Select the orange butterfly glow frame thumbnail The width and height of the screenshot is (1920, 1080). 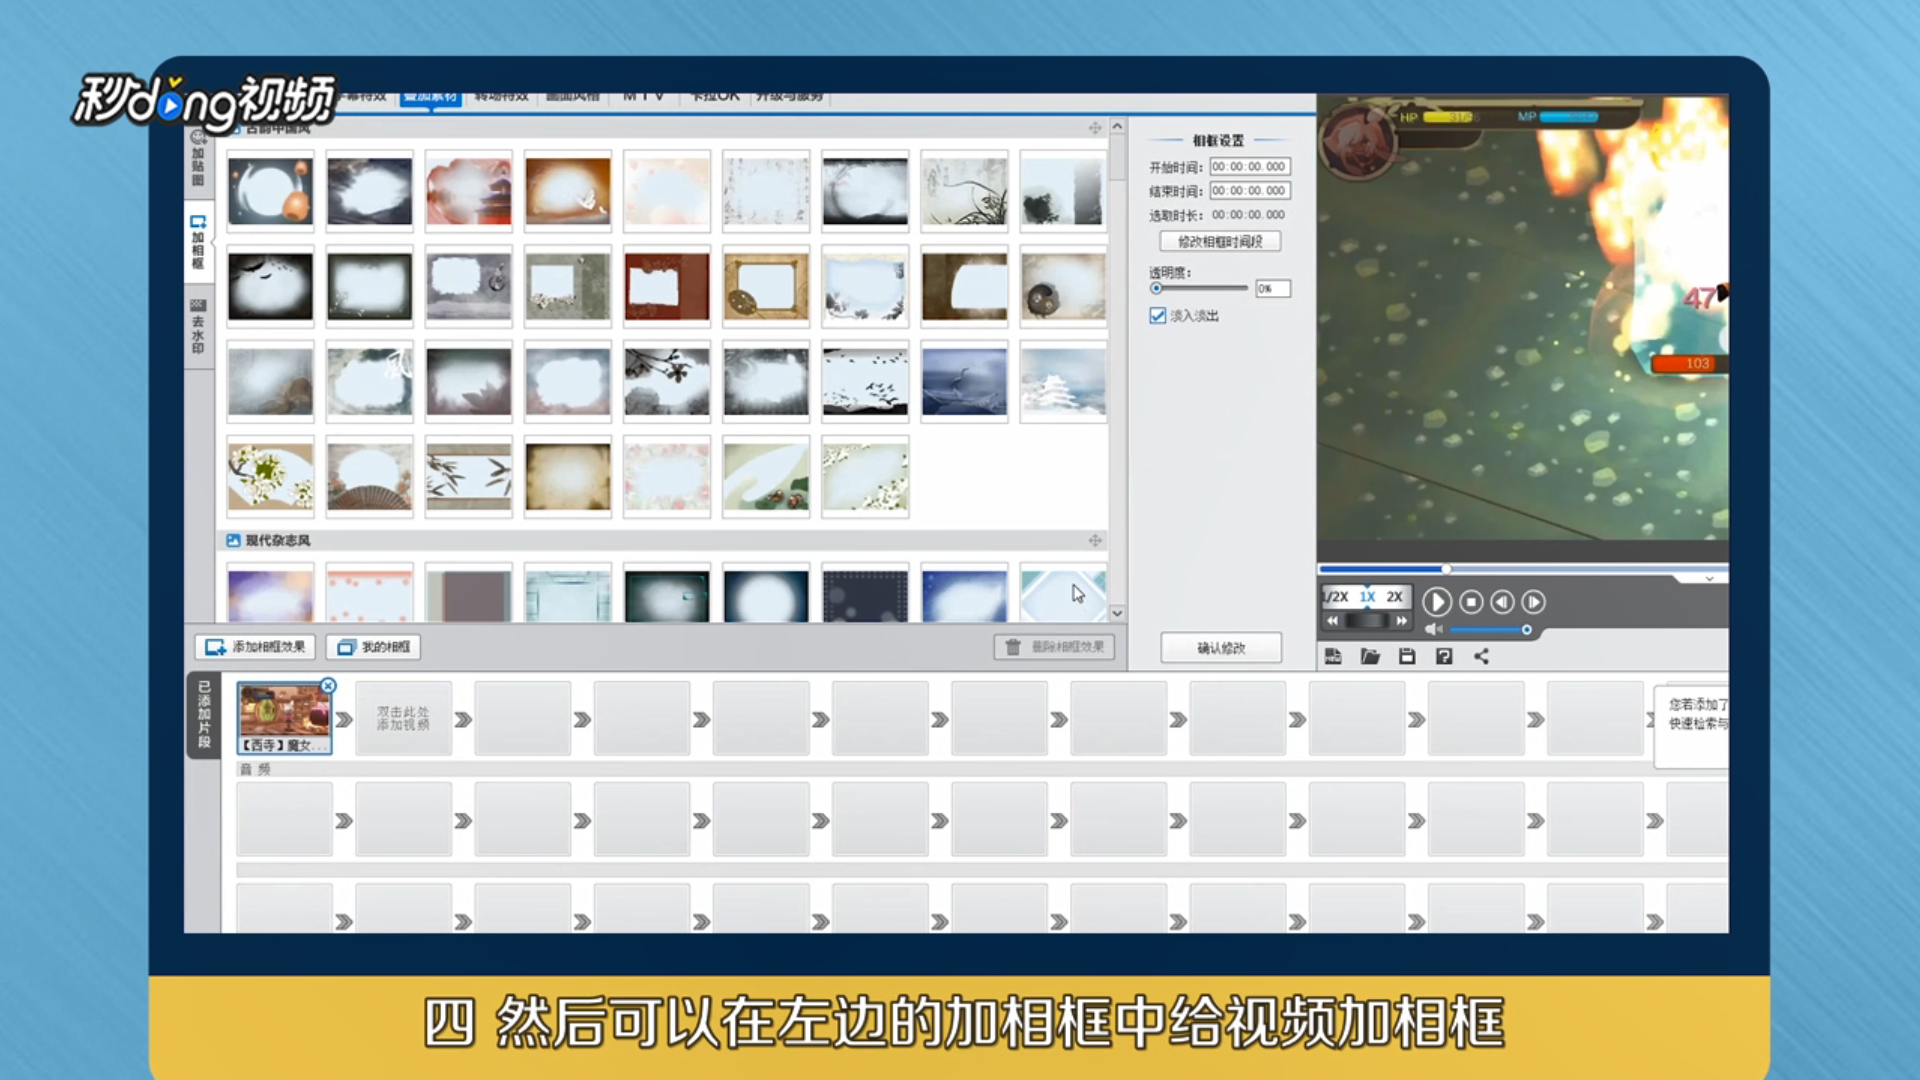pos(567,191)
